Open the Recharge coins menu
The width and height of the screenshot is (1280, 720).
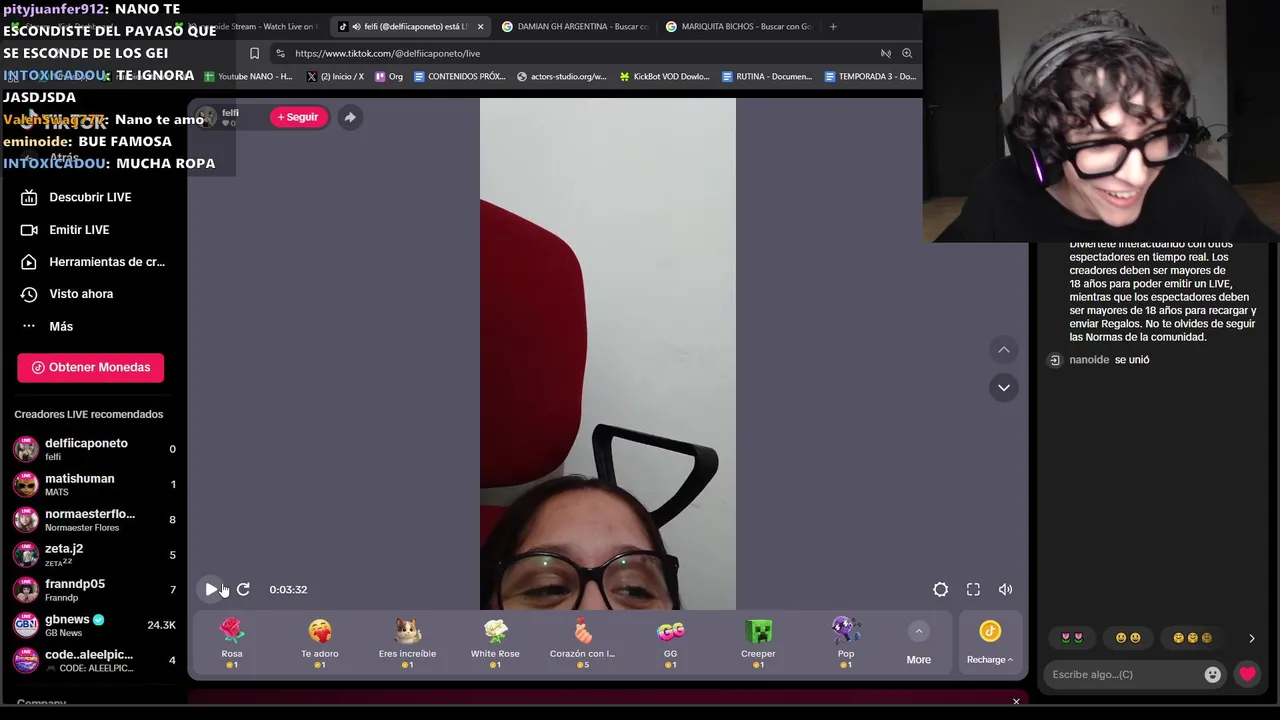coord(990,644)
